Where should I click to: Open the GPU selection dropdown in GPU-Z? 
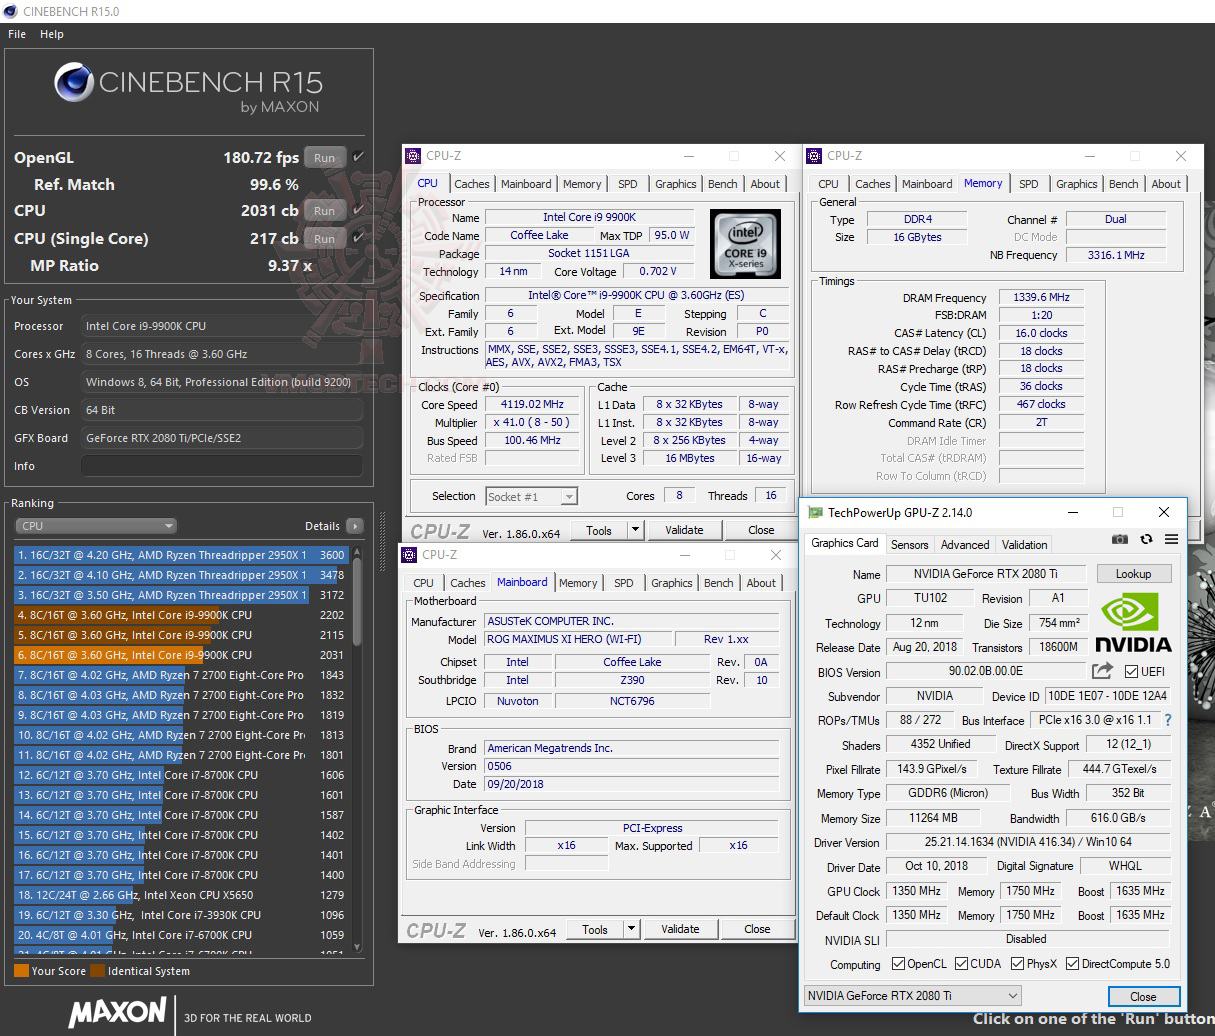coord(912,995)
